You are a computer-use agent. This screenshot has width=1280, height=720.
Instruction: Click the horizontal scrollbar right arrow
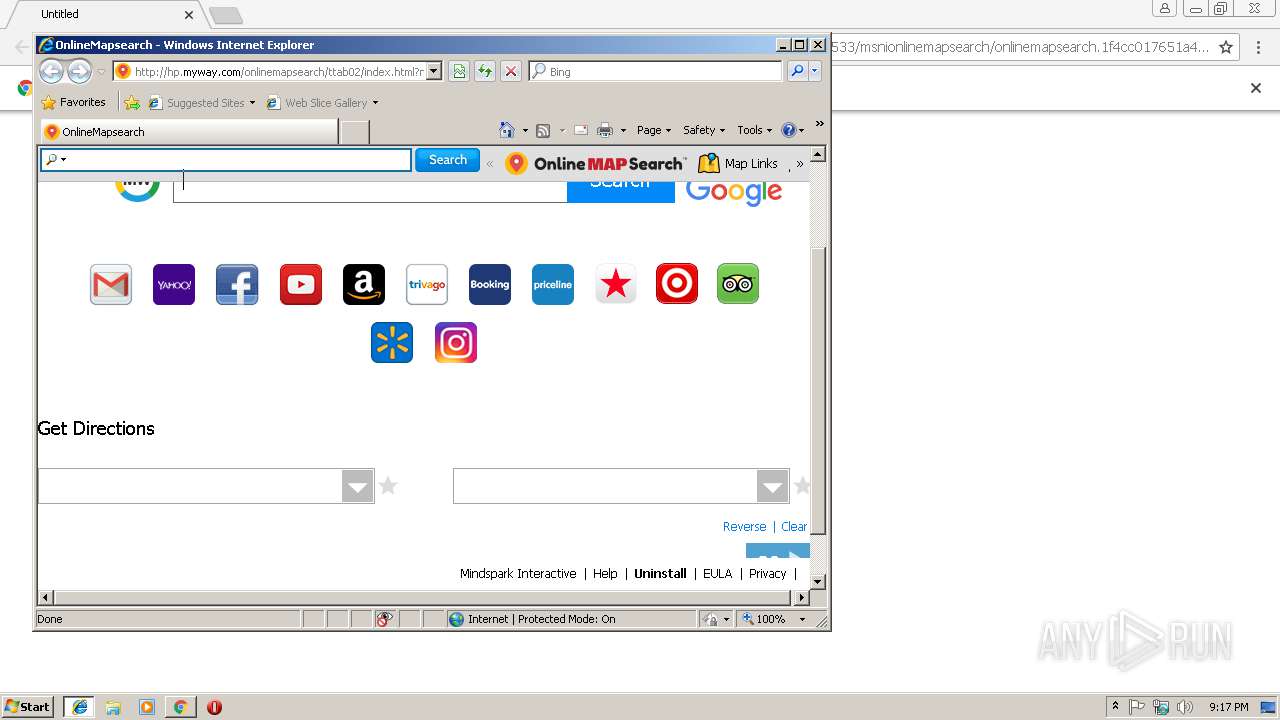[801, 597]
